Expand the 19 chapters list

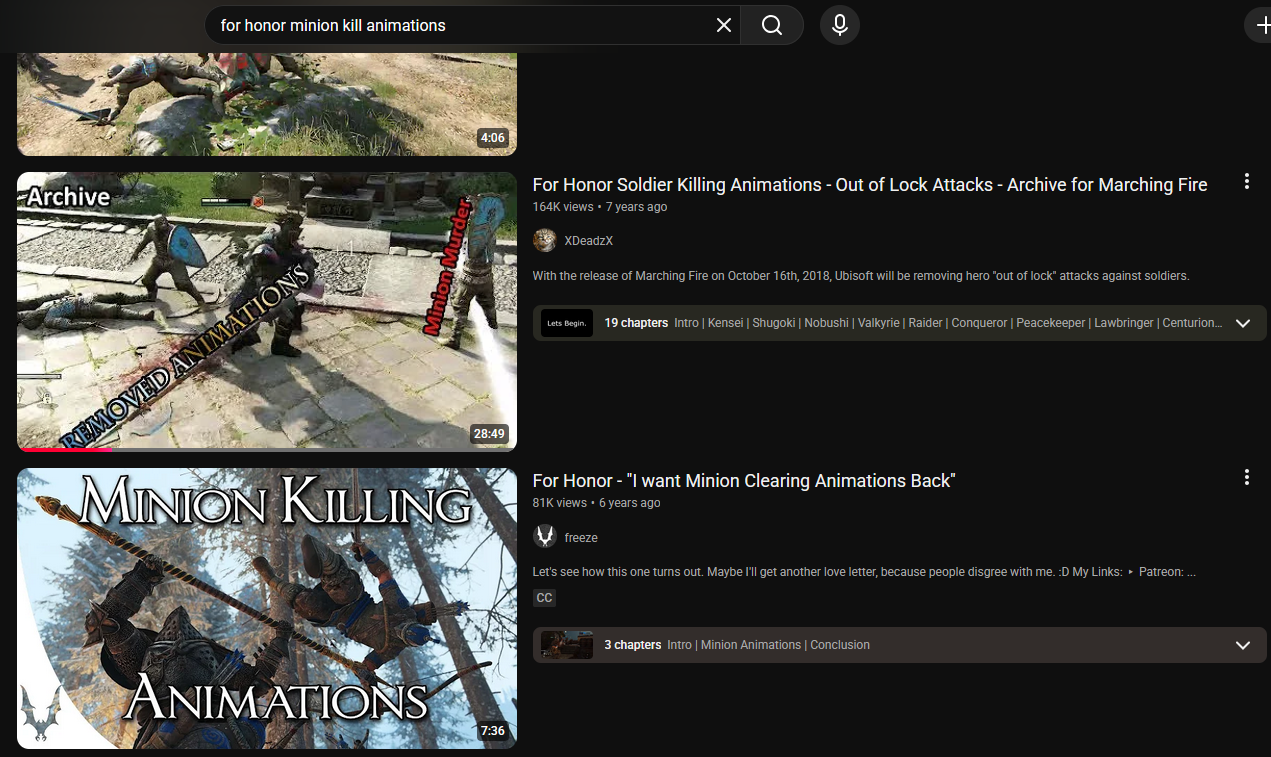pyautogui.click(x=1243, y=323)
